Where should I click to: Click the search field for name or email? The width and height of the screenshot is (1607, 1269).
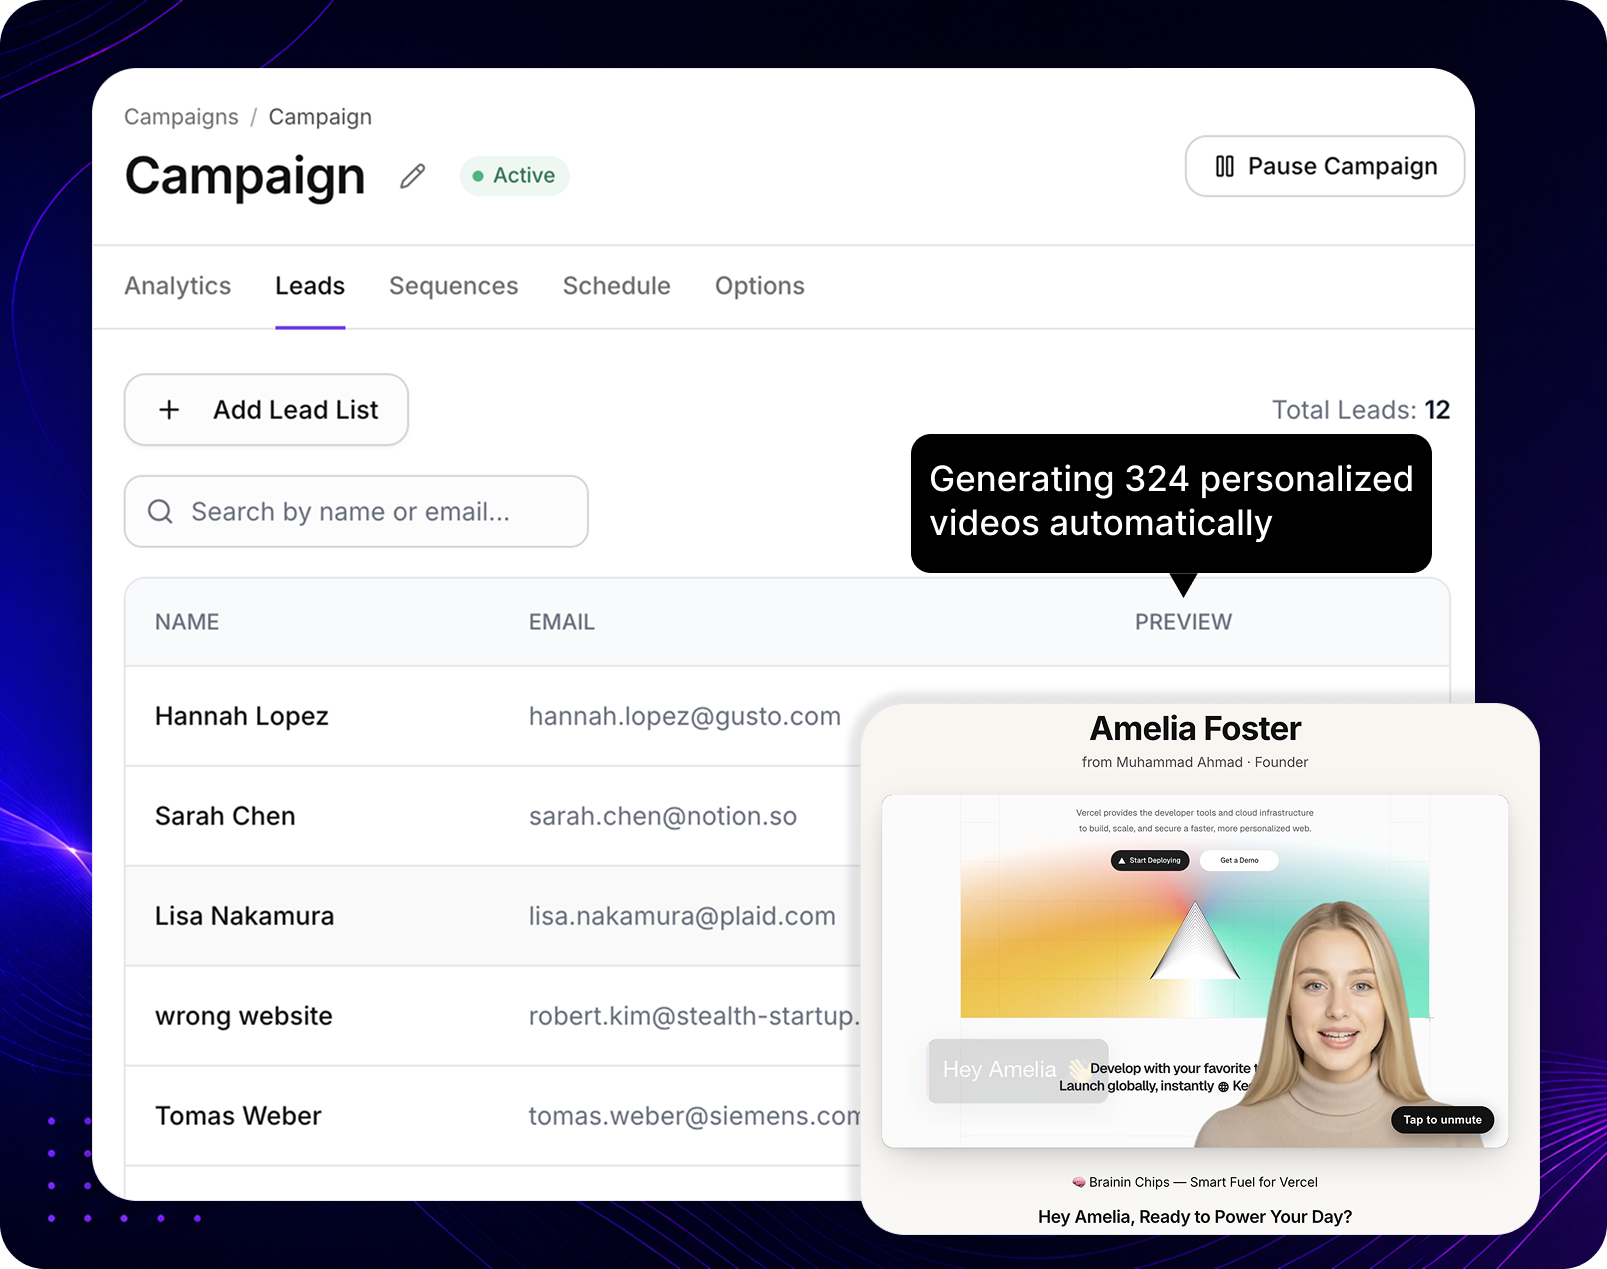pos(356,511)
